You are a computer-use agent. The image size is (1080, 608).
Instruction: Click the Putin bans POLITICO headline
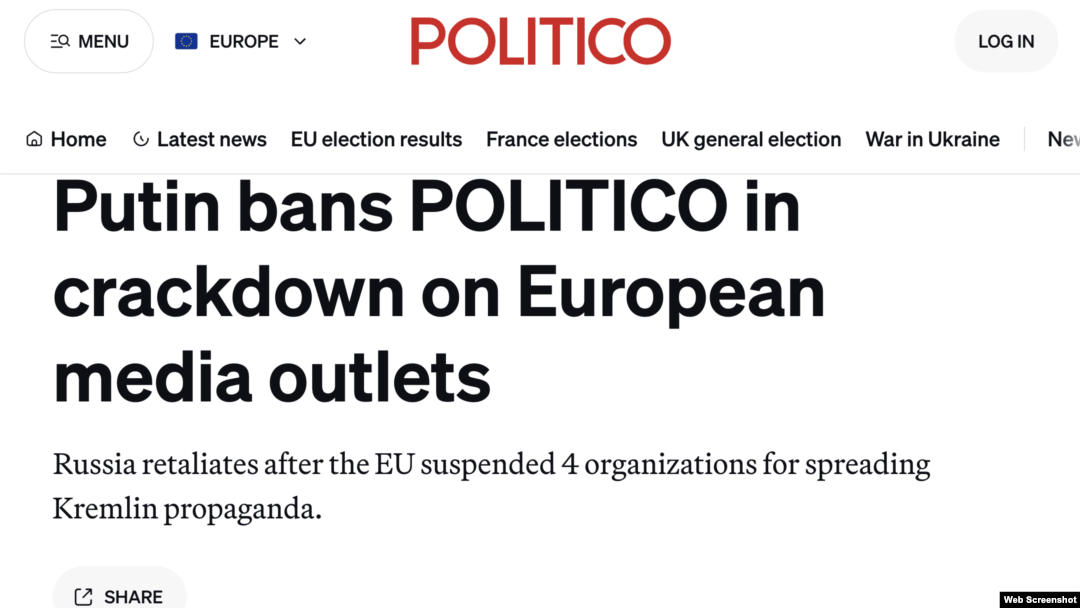pos(439,291)
